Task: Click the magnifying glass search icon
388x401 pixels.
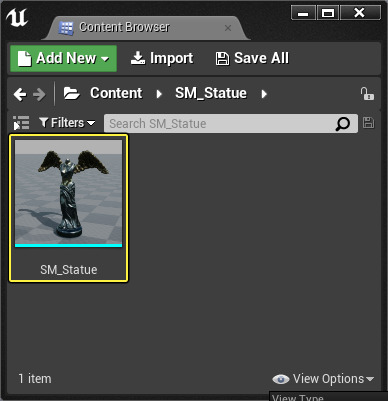Action: [x=343, y=124]
